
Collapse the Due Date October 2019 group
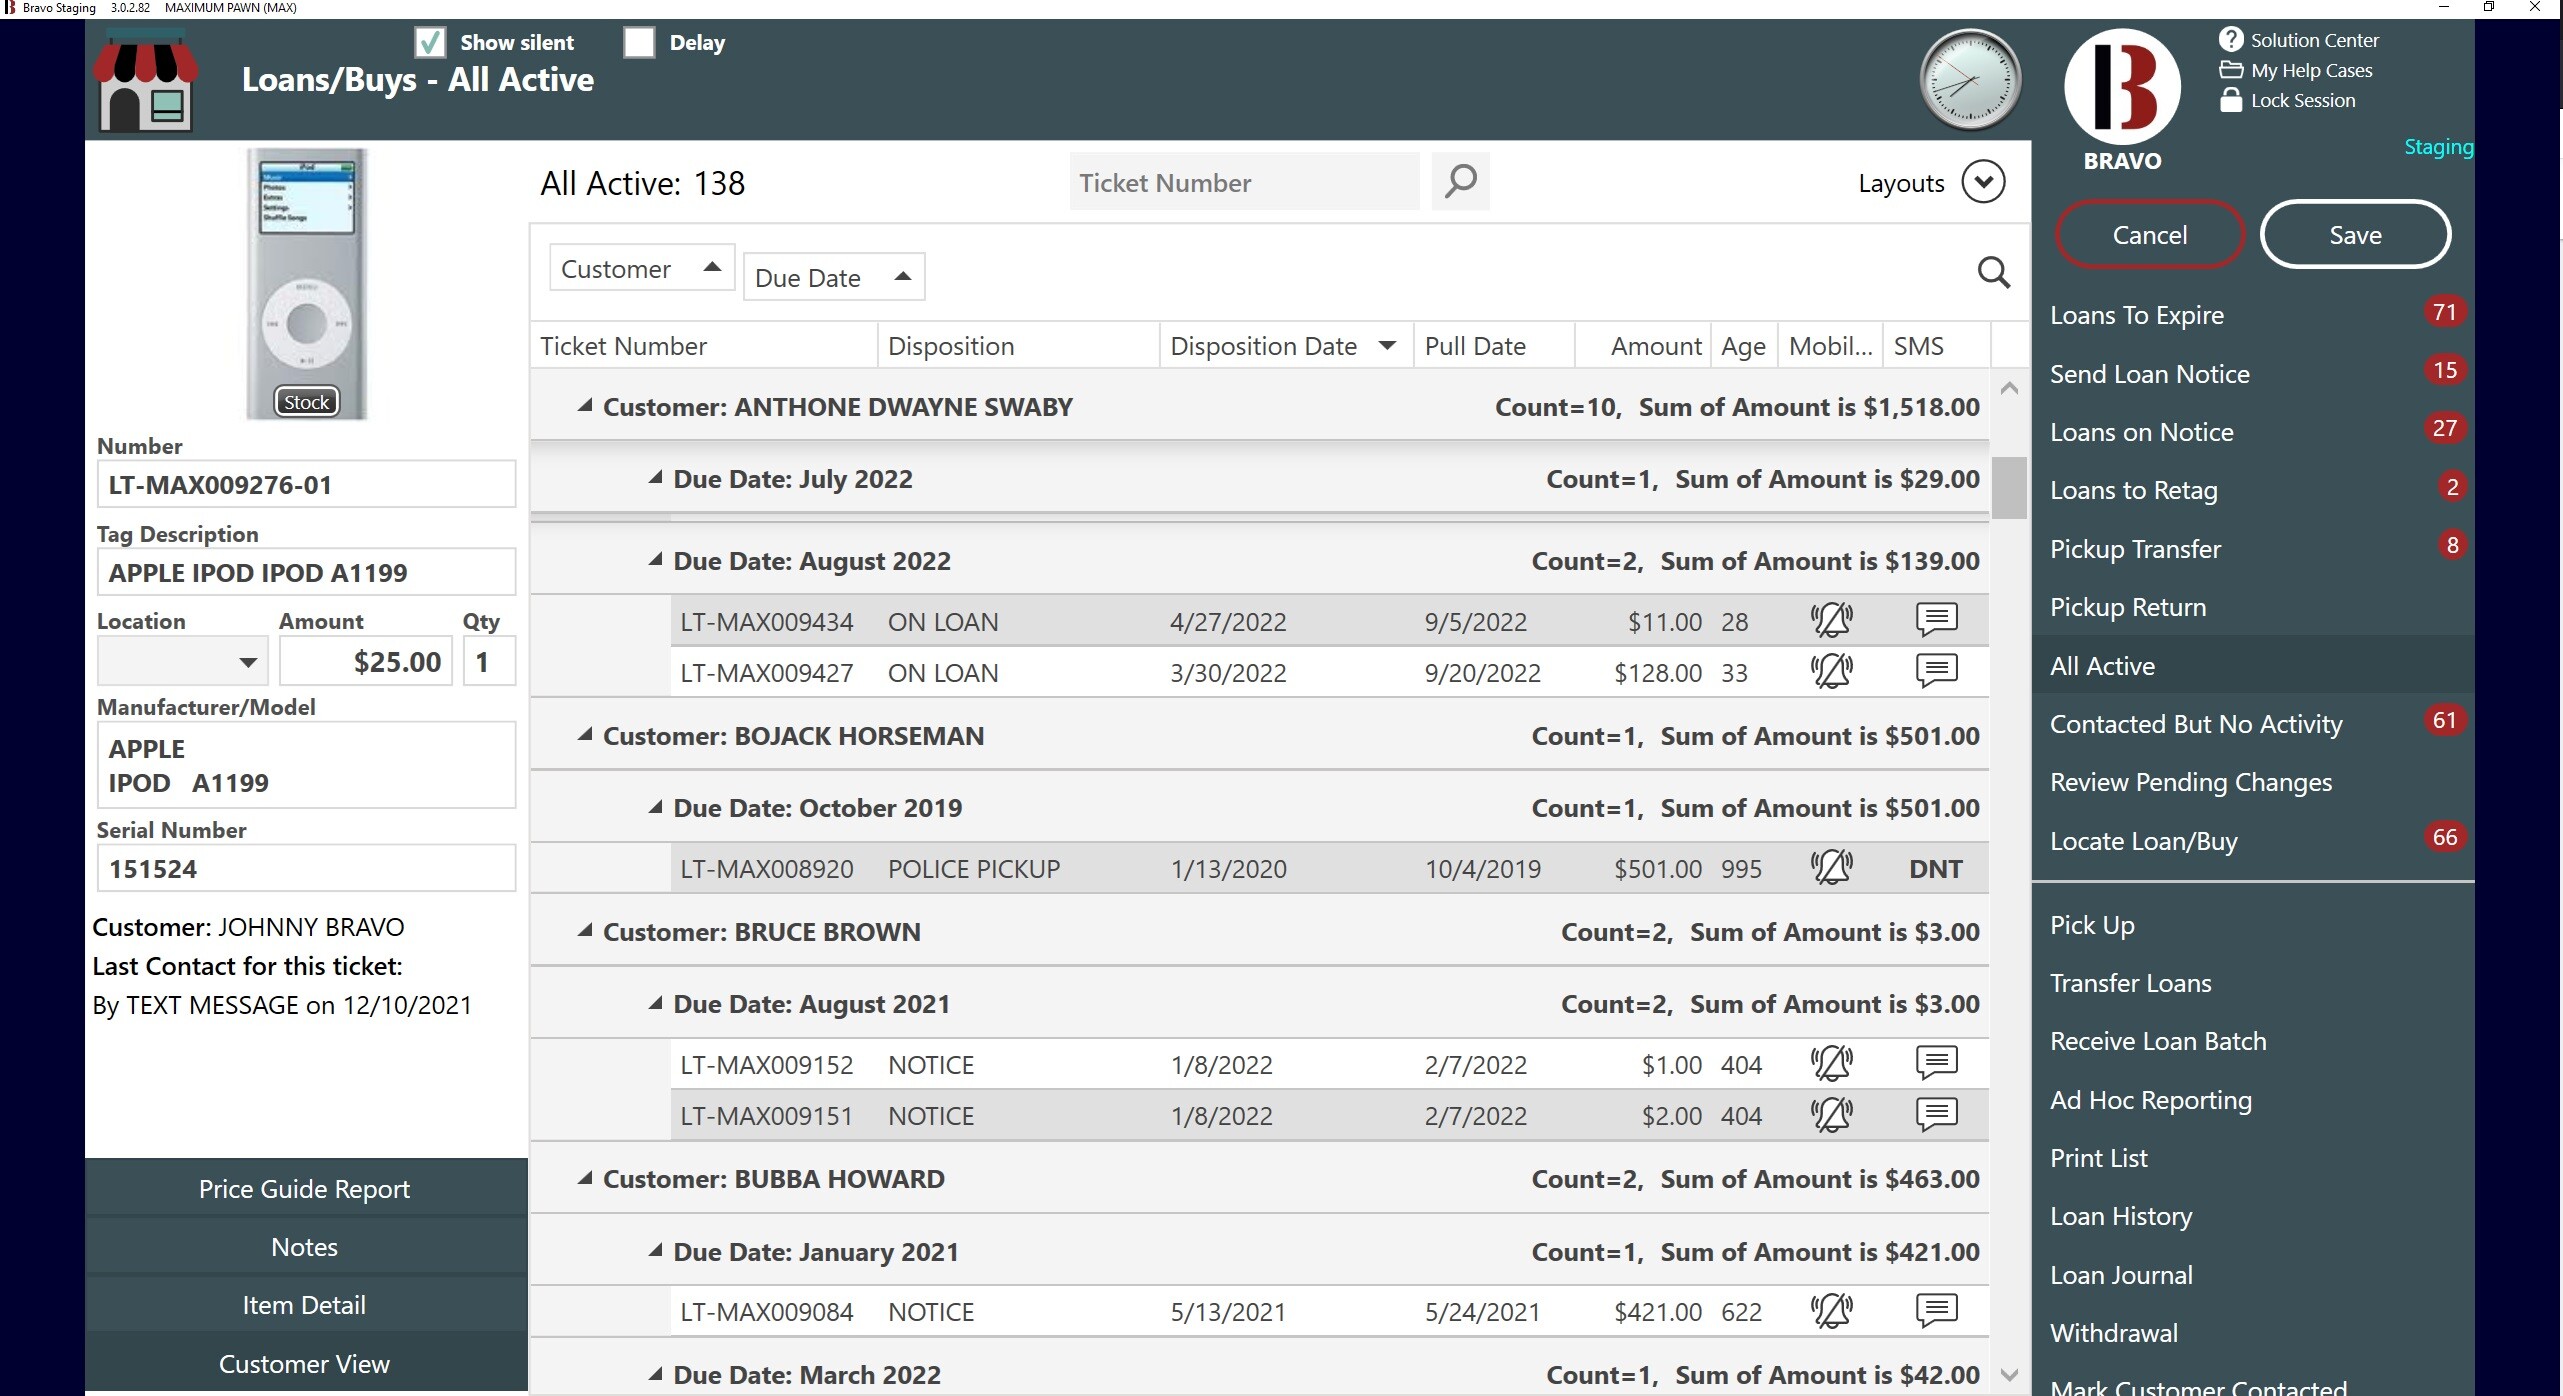(x=655, y=807)
